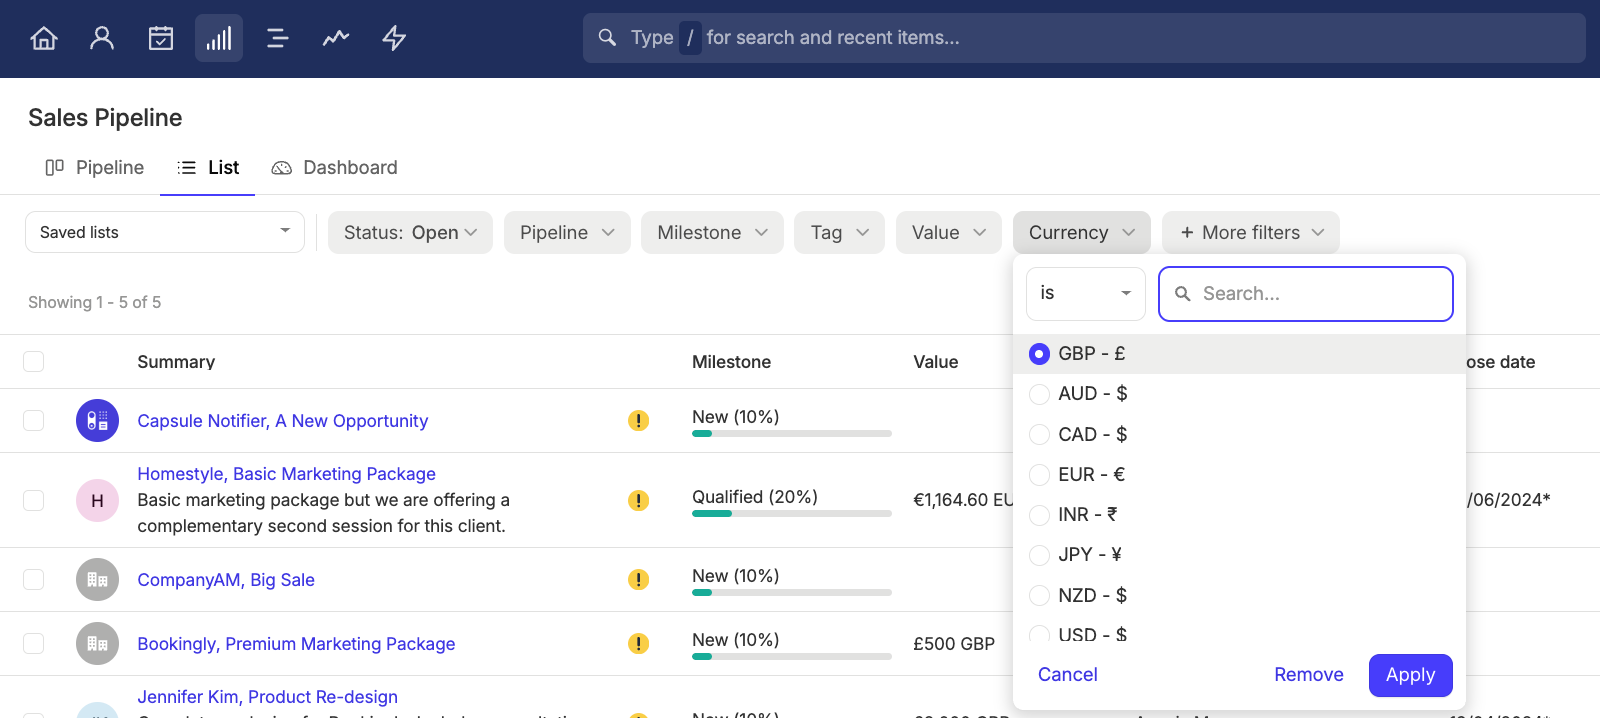Click the Bookingly New (10%) progress bar
The image size is (1600, 718).
[792, 656]
